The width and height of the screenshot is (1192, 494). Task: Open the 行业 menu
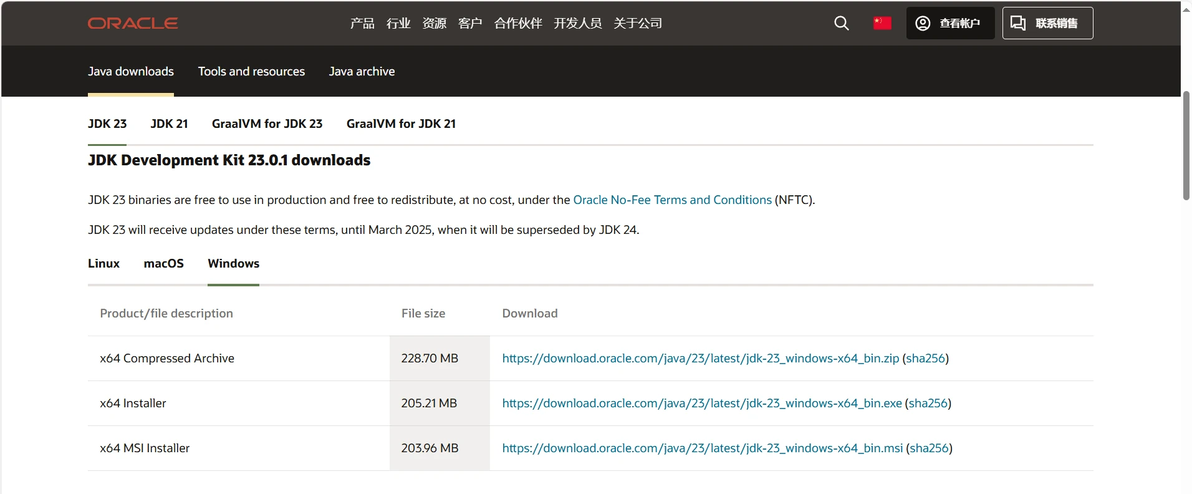coord(398,23)
